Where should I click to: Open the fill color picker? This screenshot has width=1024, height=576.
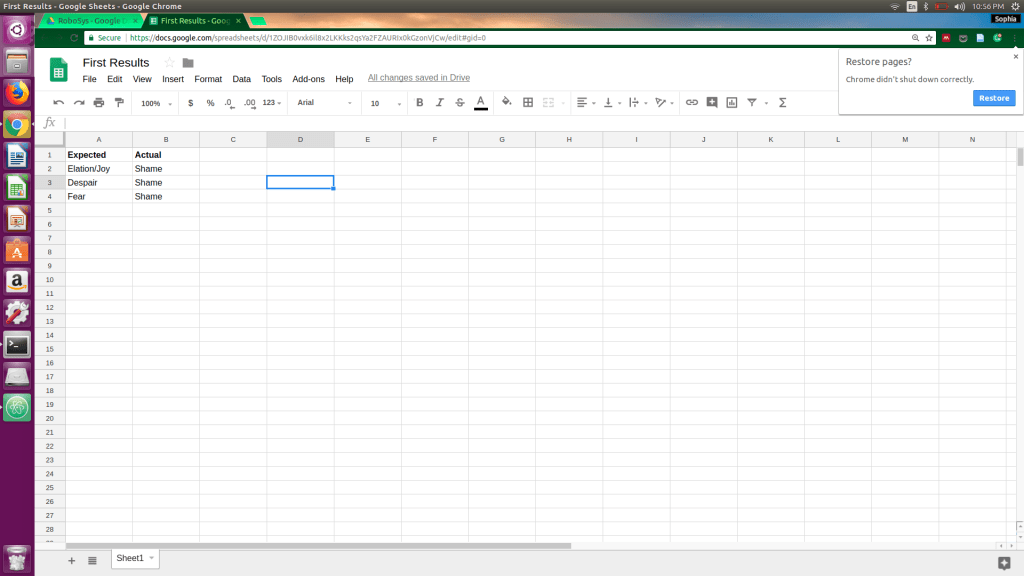click(506, 103)
